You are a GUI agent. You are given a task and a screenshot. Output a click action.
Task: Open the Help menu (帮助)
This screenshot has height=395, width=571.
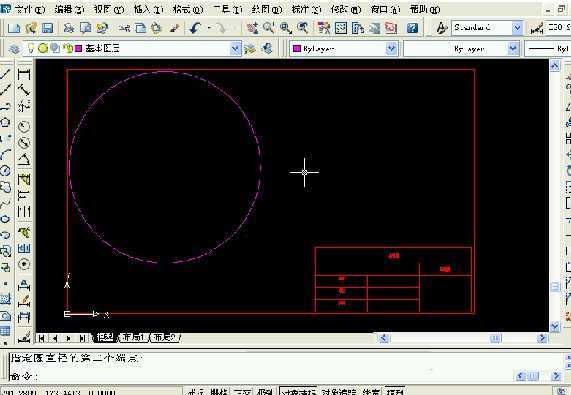425,9
